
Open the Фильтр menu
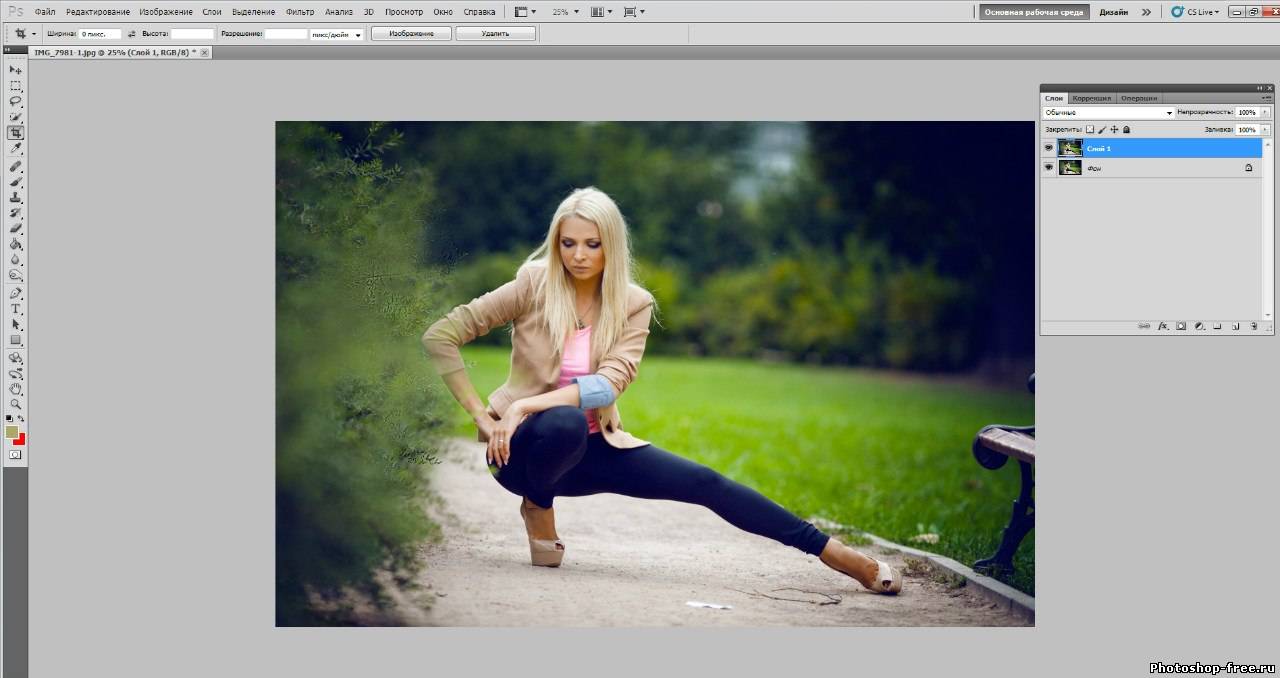point(299,12)
